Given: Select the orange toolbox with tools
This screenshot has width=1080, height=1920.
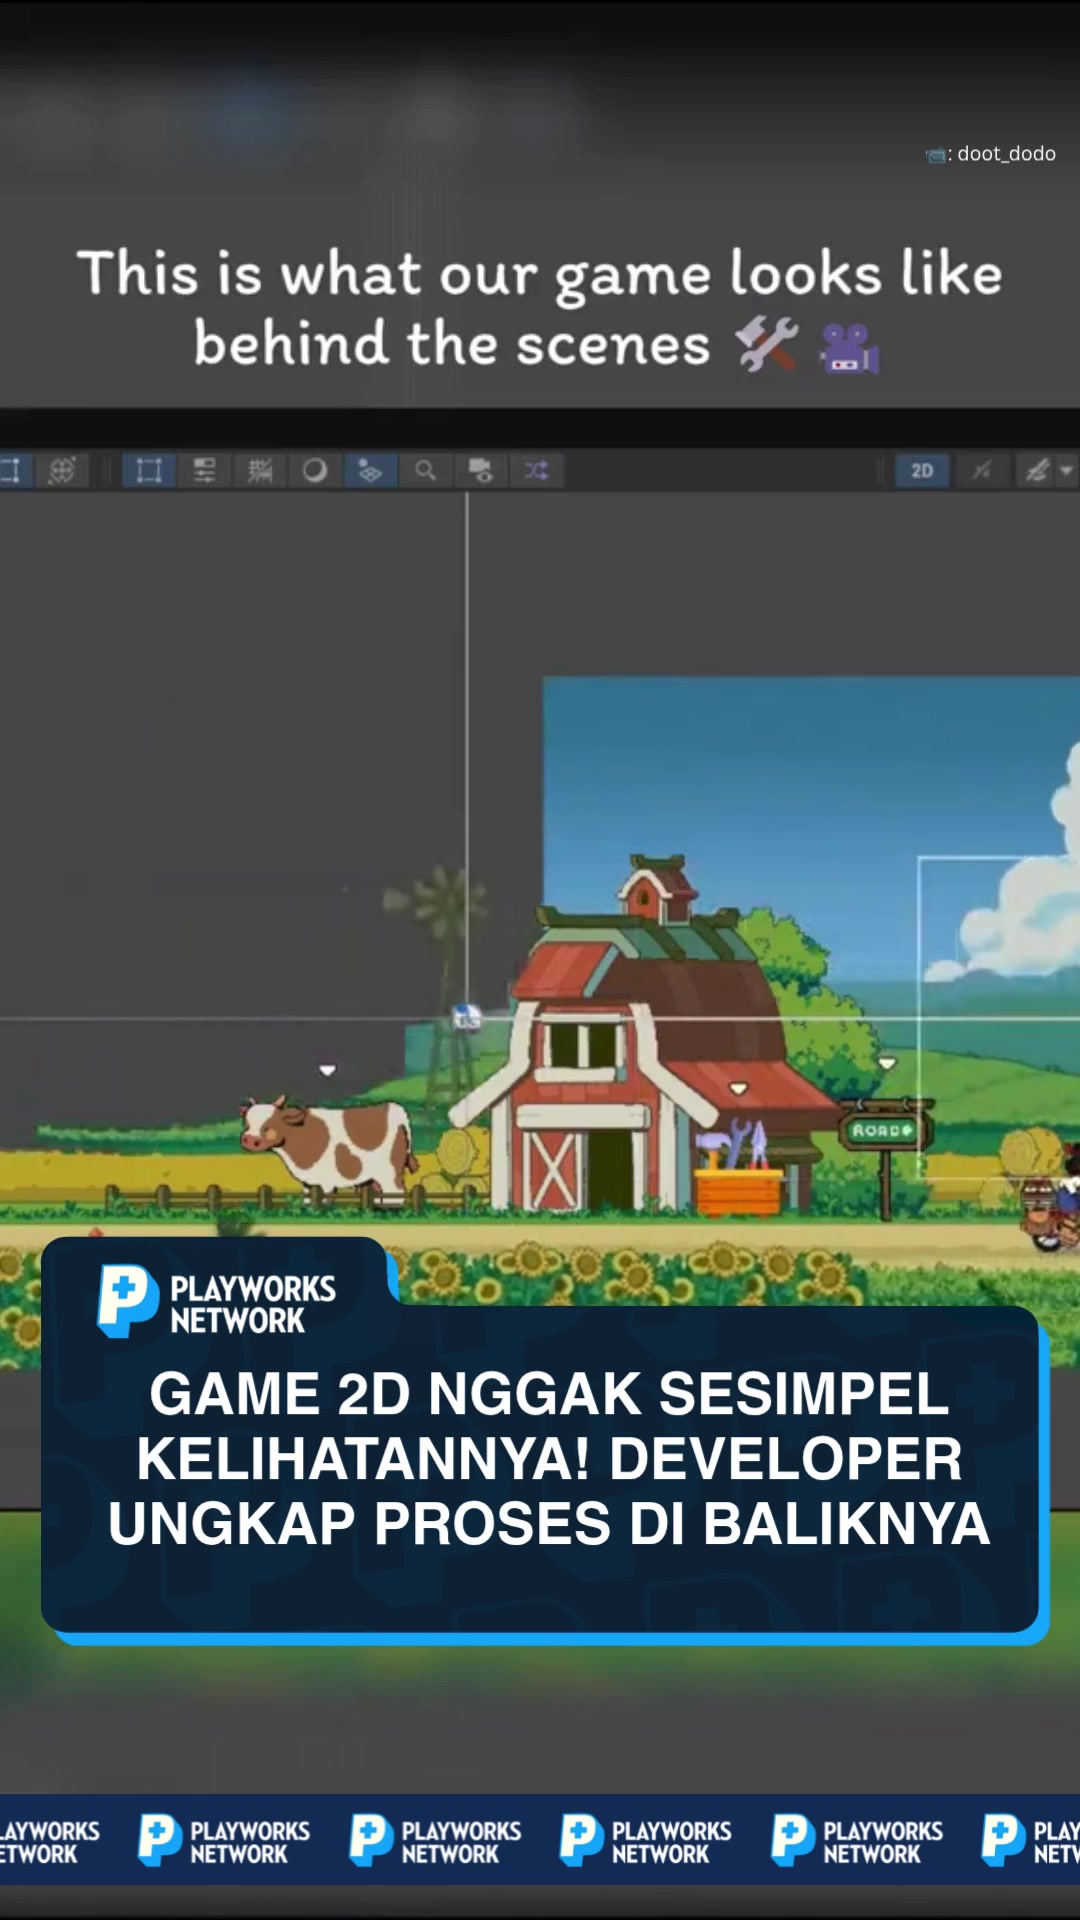Looking at the screenshot, I should coord(740,1170).
